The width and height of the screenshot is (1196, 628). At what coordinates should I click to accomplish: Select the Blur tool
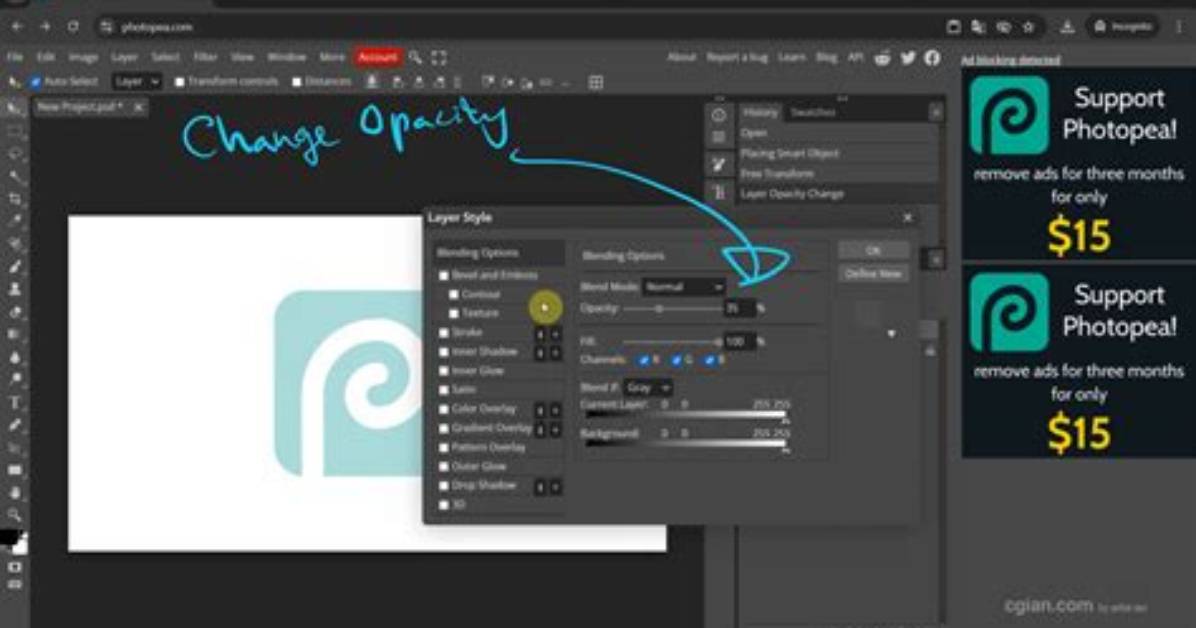click(x=14, y=357)
